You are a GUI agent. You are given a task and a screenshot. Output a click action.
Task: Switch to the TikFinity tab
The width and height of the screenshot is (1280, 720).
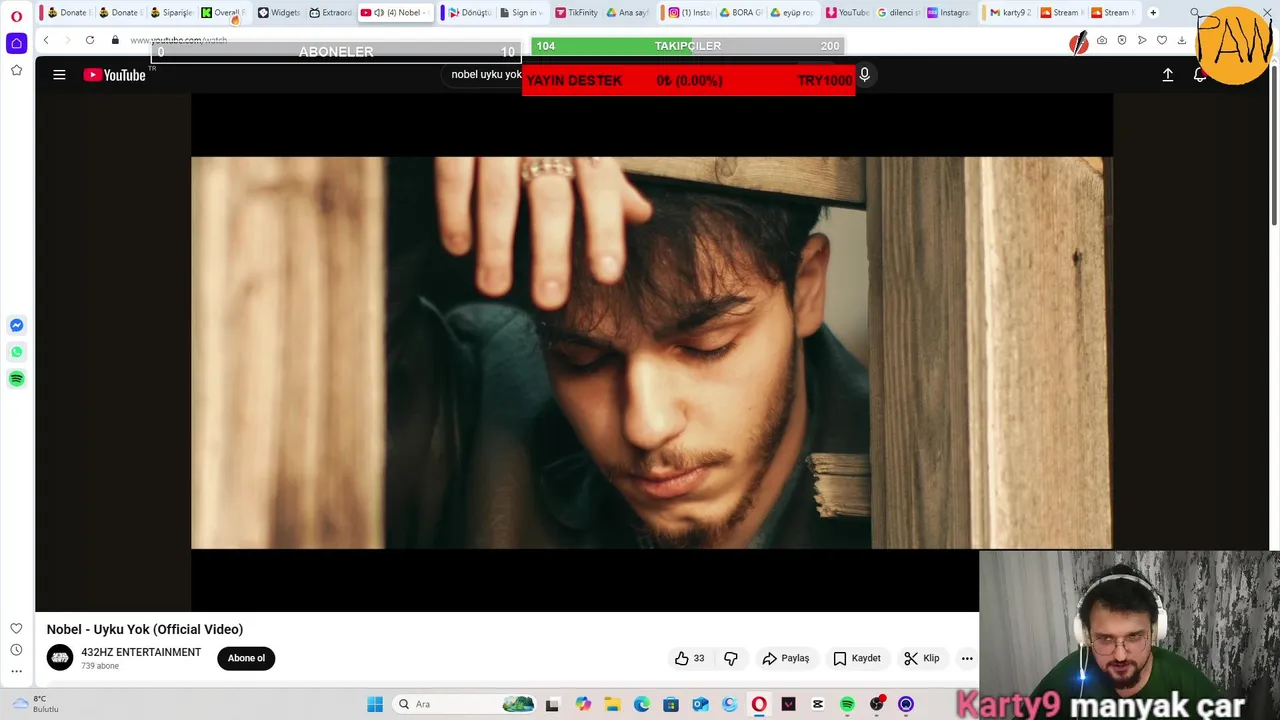pos(575,13)
